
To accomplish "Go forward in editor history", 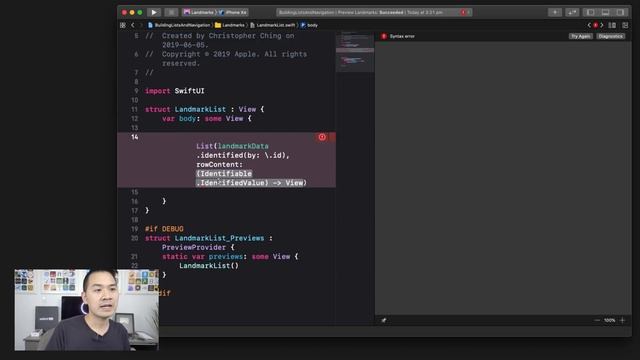I will point(141,25).
